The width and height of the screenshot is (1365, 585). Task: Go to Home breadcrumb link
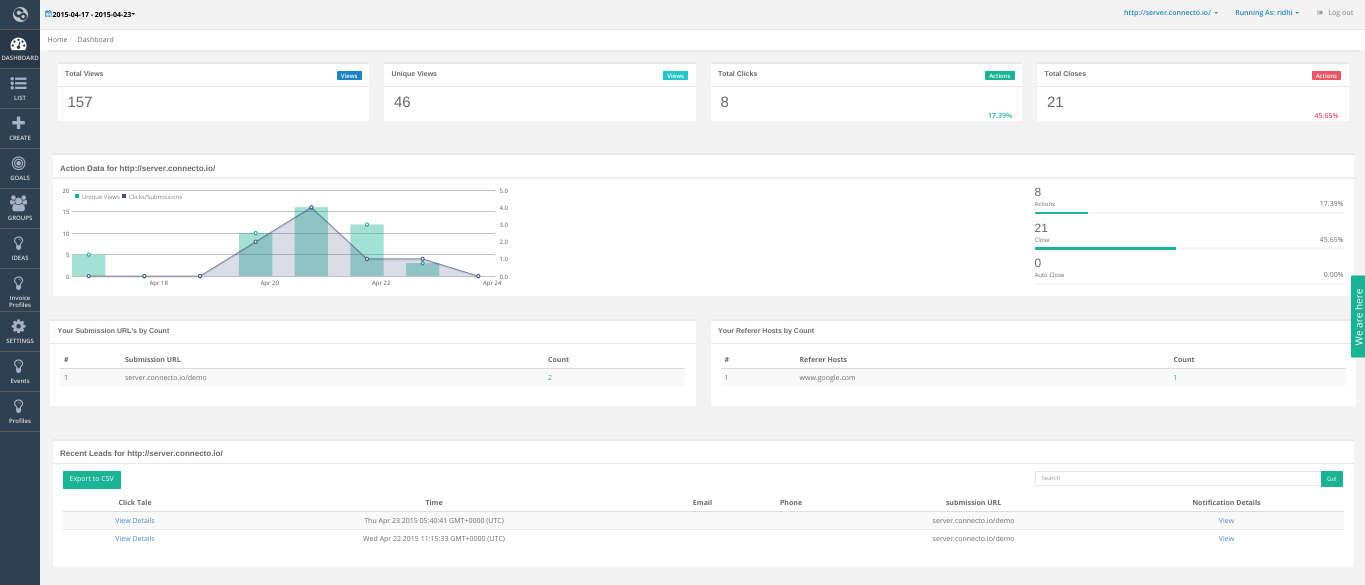pos(57,40)
